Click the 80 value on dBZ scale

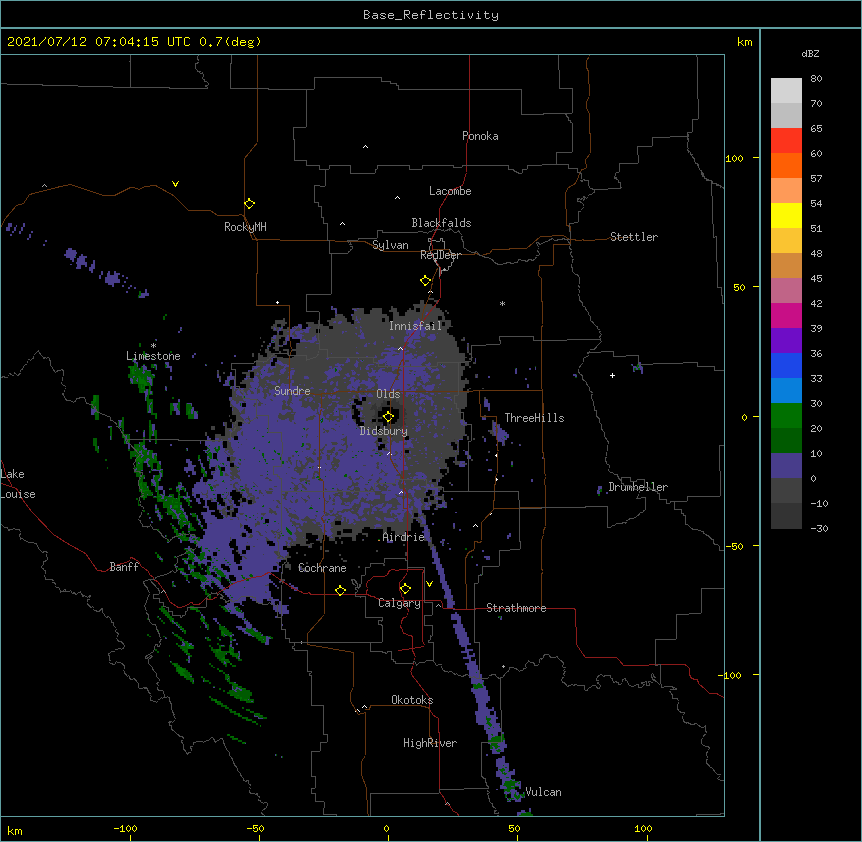tap(816, 79)
